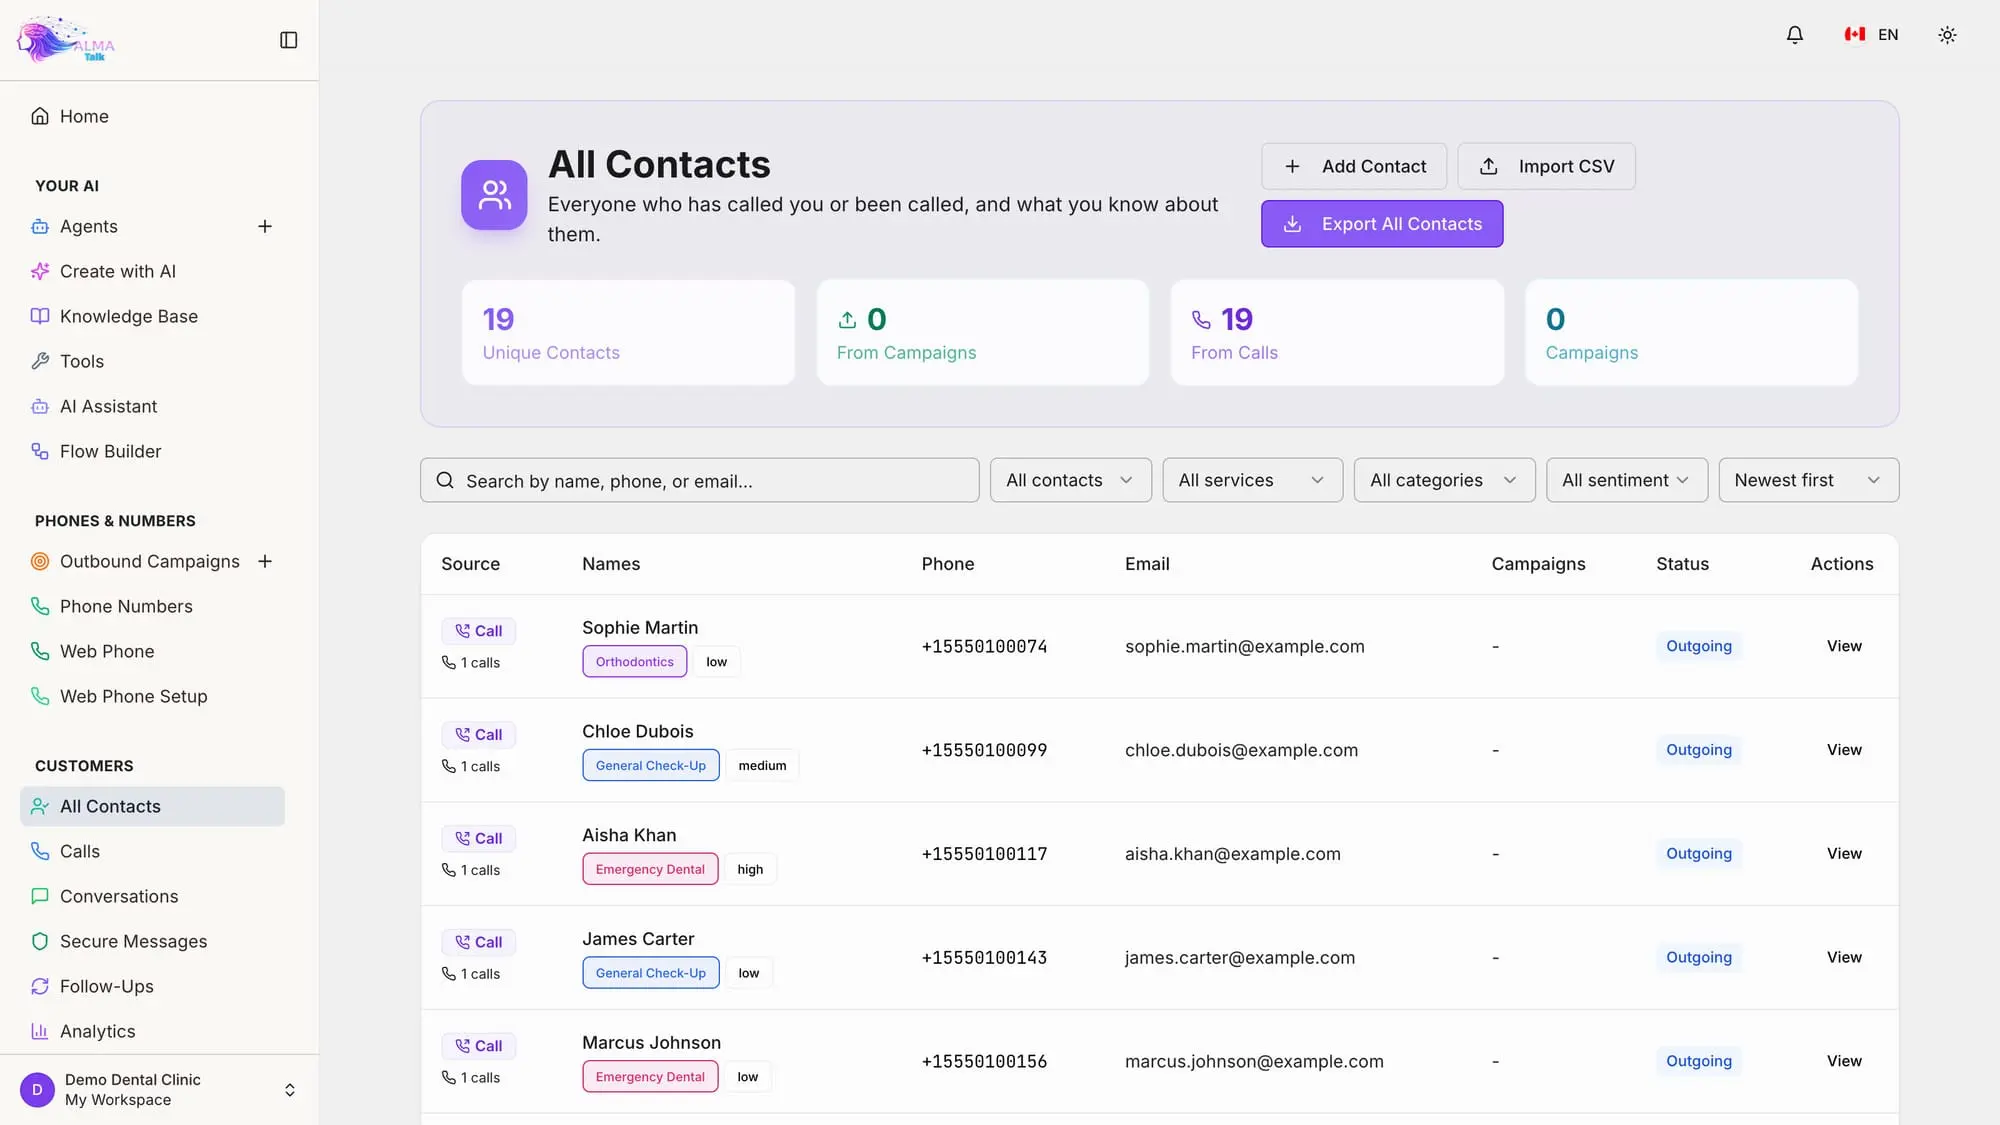Change language via EN flag selector

pyautogui.click(x=1871, y=35)
